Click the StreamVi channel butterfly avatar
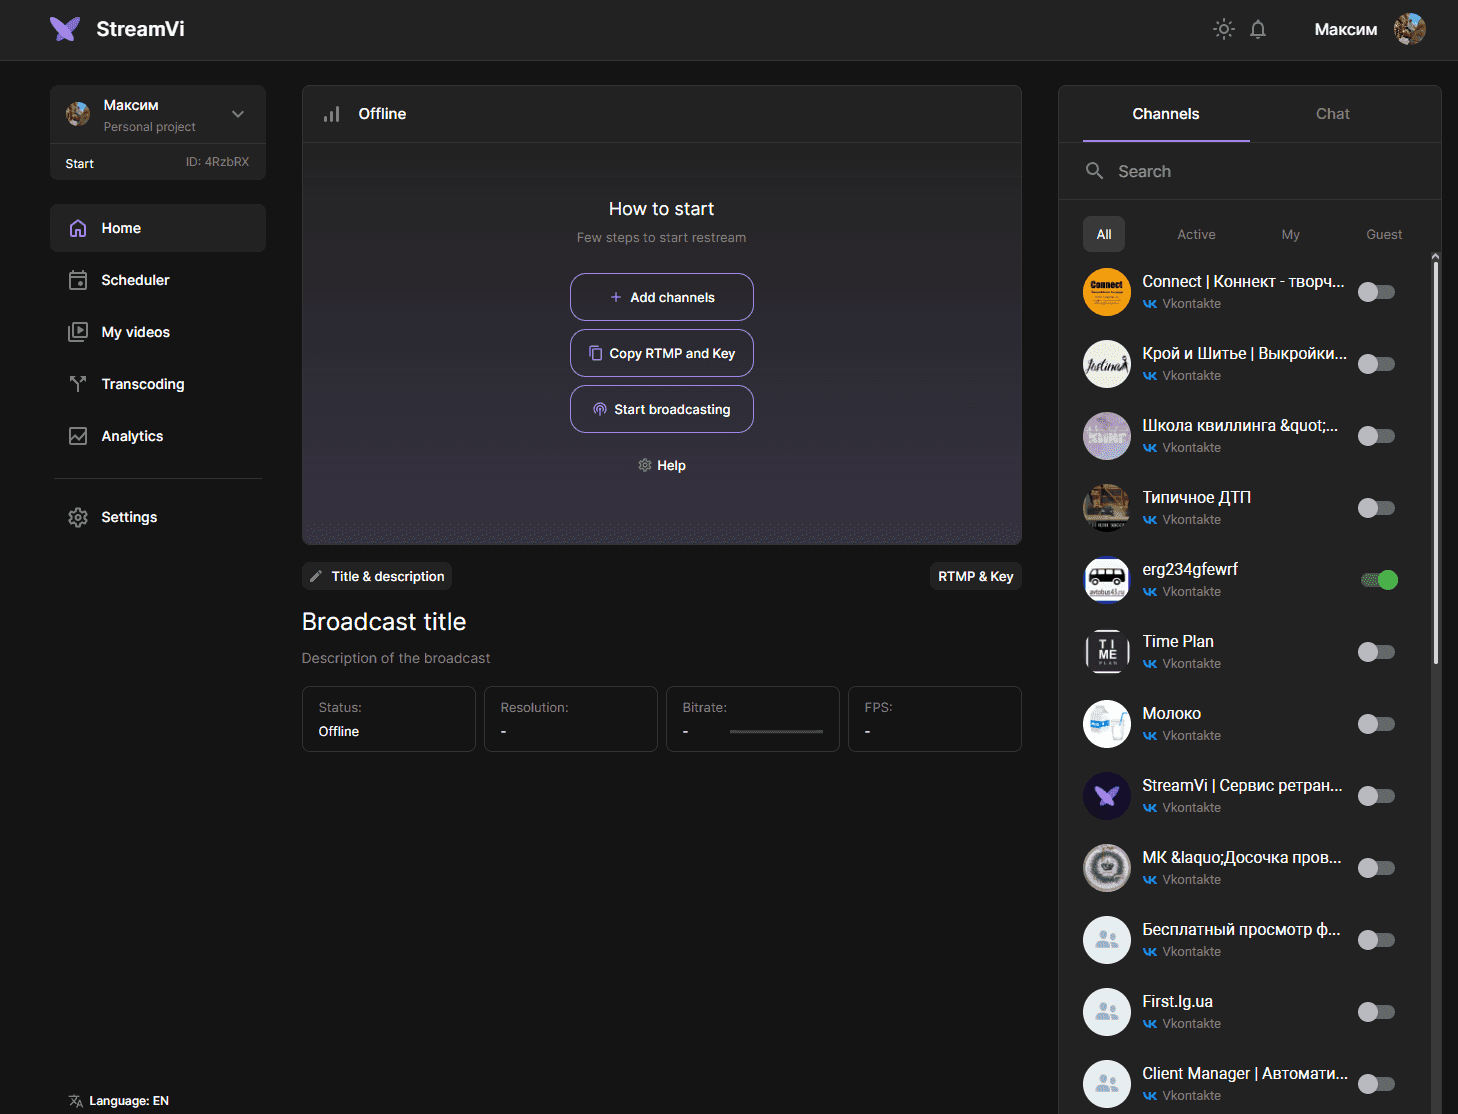The height and width of the screenshot is (1114, 1458). pos(1107,796)
